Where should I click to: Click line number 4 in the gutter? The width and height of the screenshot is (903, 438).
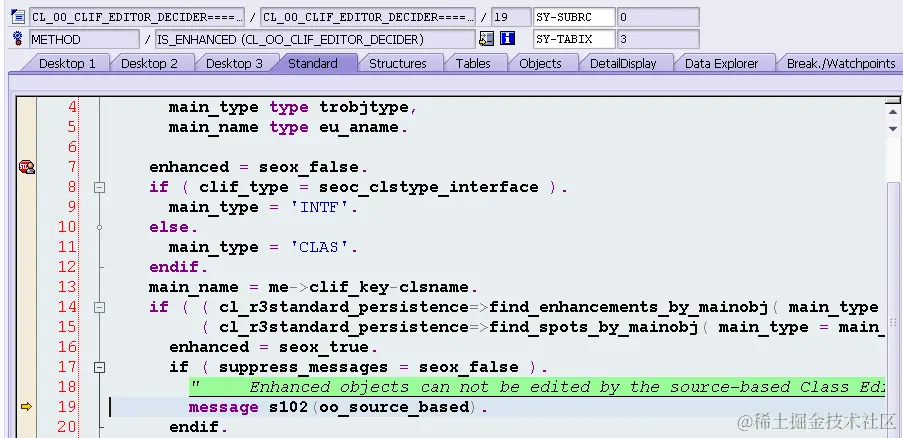(71, 107)
